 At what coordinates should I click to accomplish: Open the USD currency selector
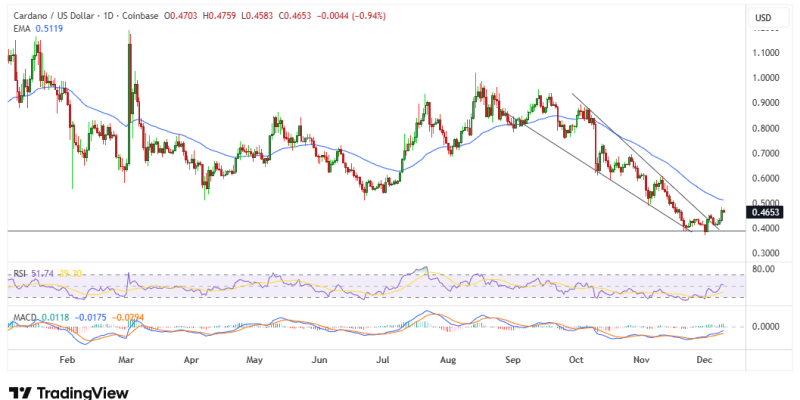(762, 18)
